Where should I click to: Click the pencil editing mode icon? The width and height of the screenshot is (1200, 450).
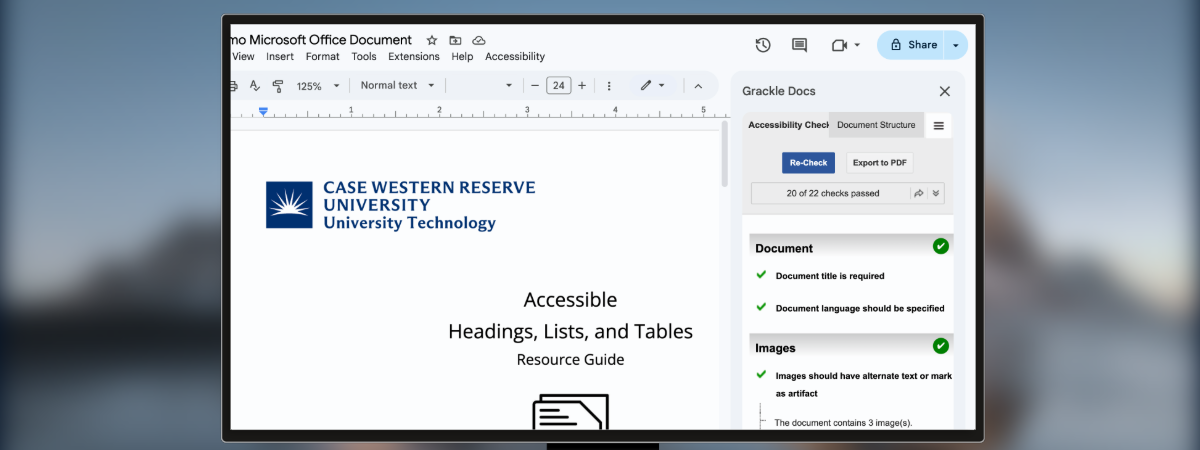coord(646,86)
